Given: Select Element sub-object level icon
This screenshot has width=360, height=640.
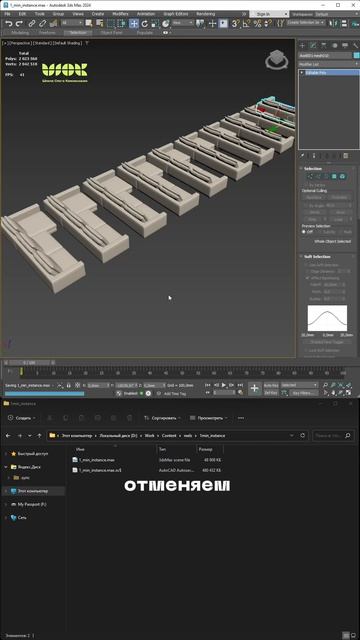Looking at the screenshot, I should pos(342,176).
